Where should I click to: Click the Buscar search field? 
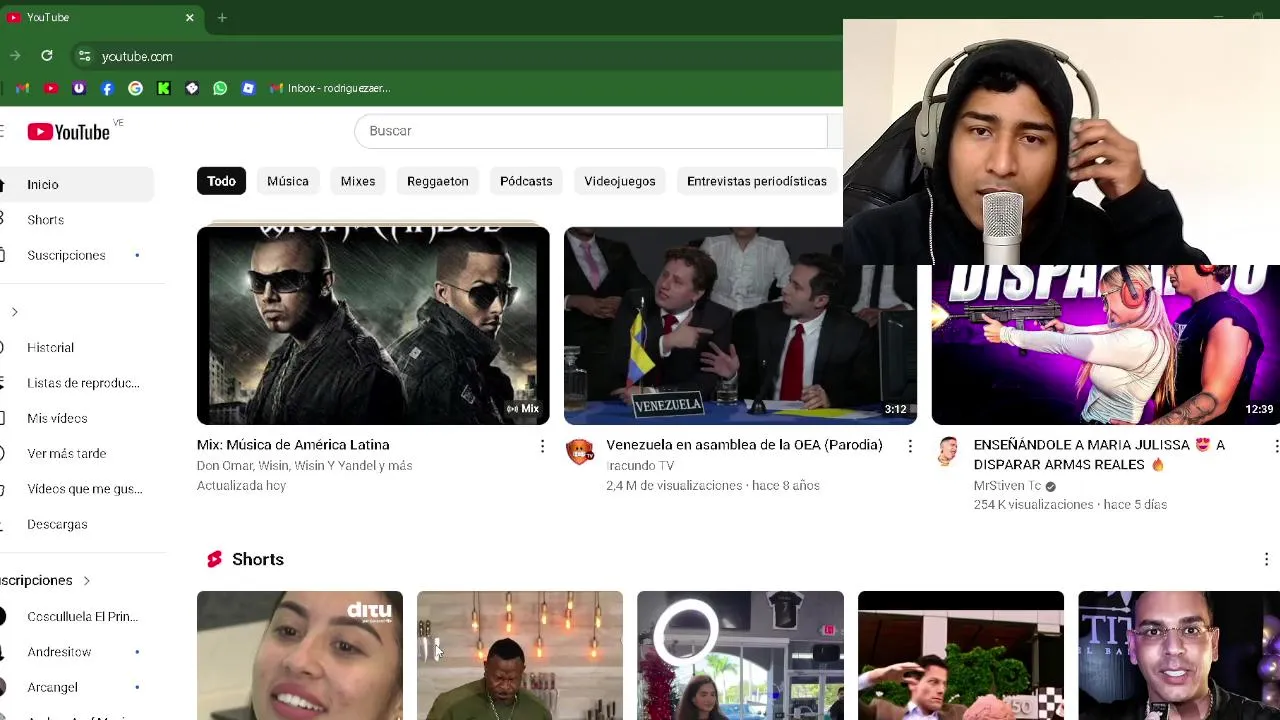point(590,131)
